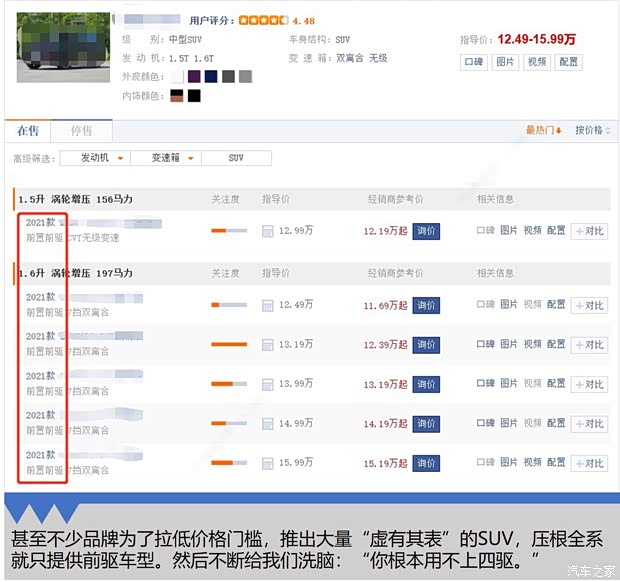Image resolution: width=620 pixels, height=582 pixels.
Task: Click the 配置 button under guide price
Action: coord(569,62)
